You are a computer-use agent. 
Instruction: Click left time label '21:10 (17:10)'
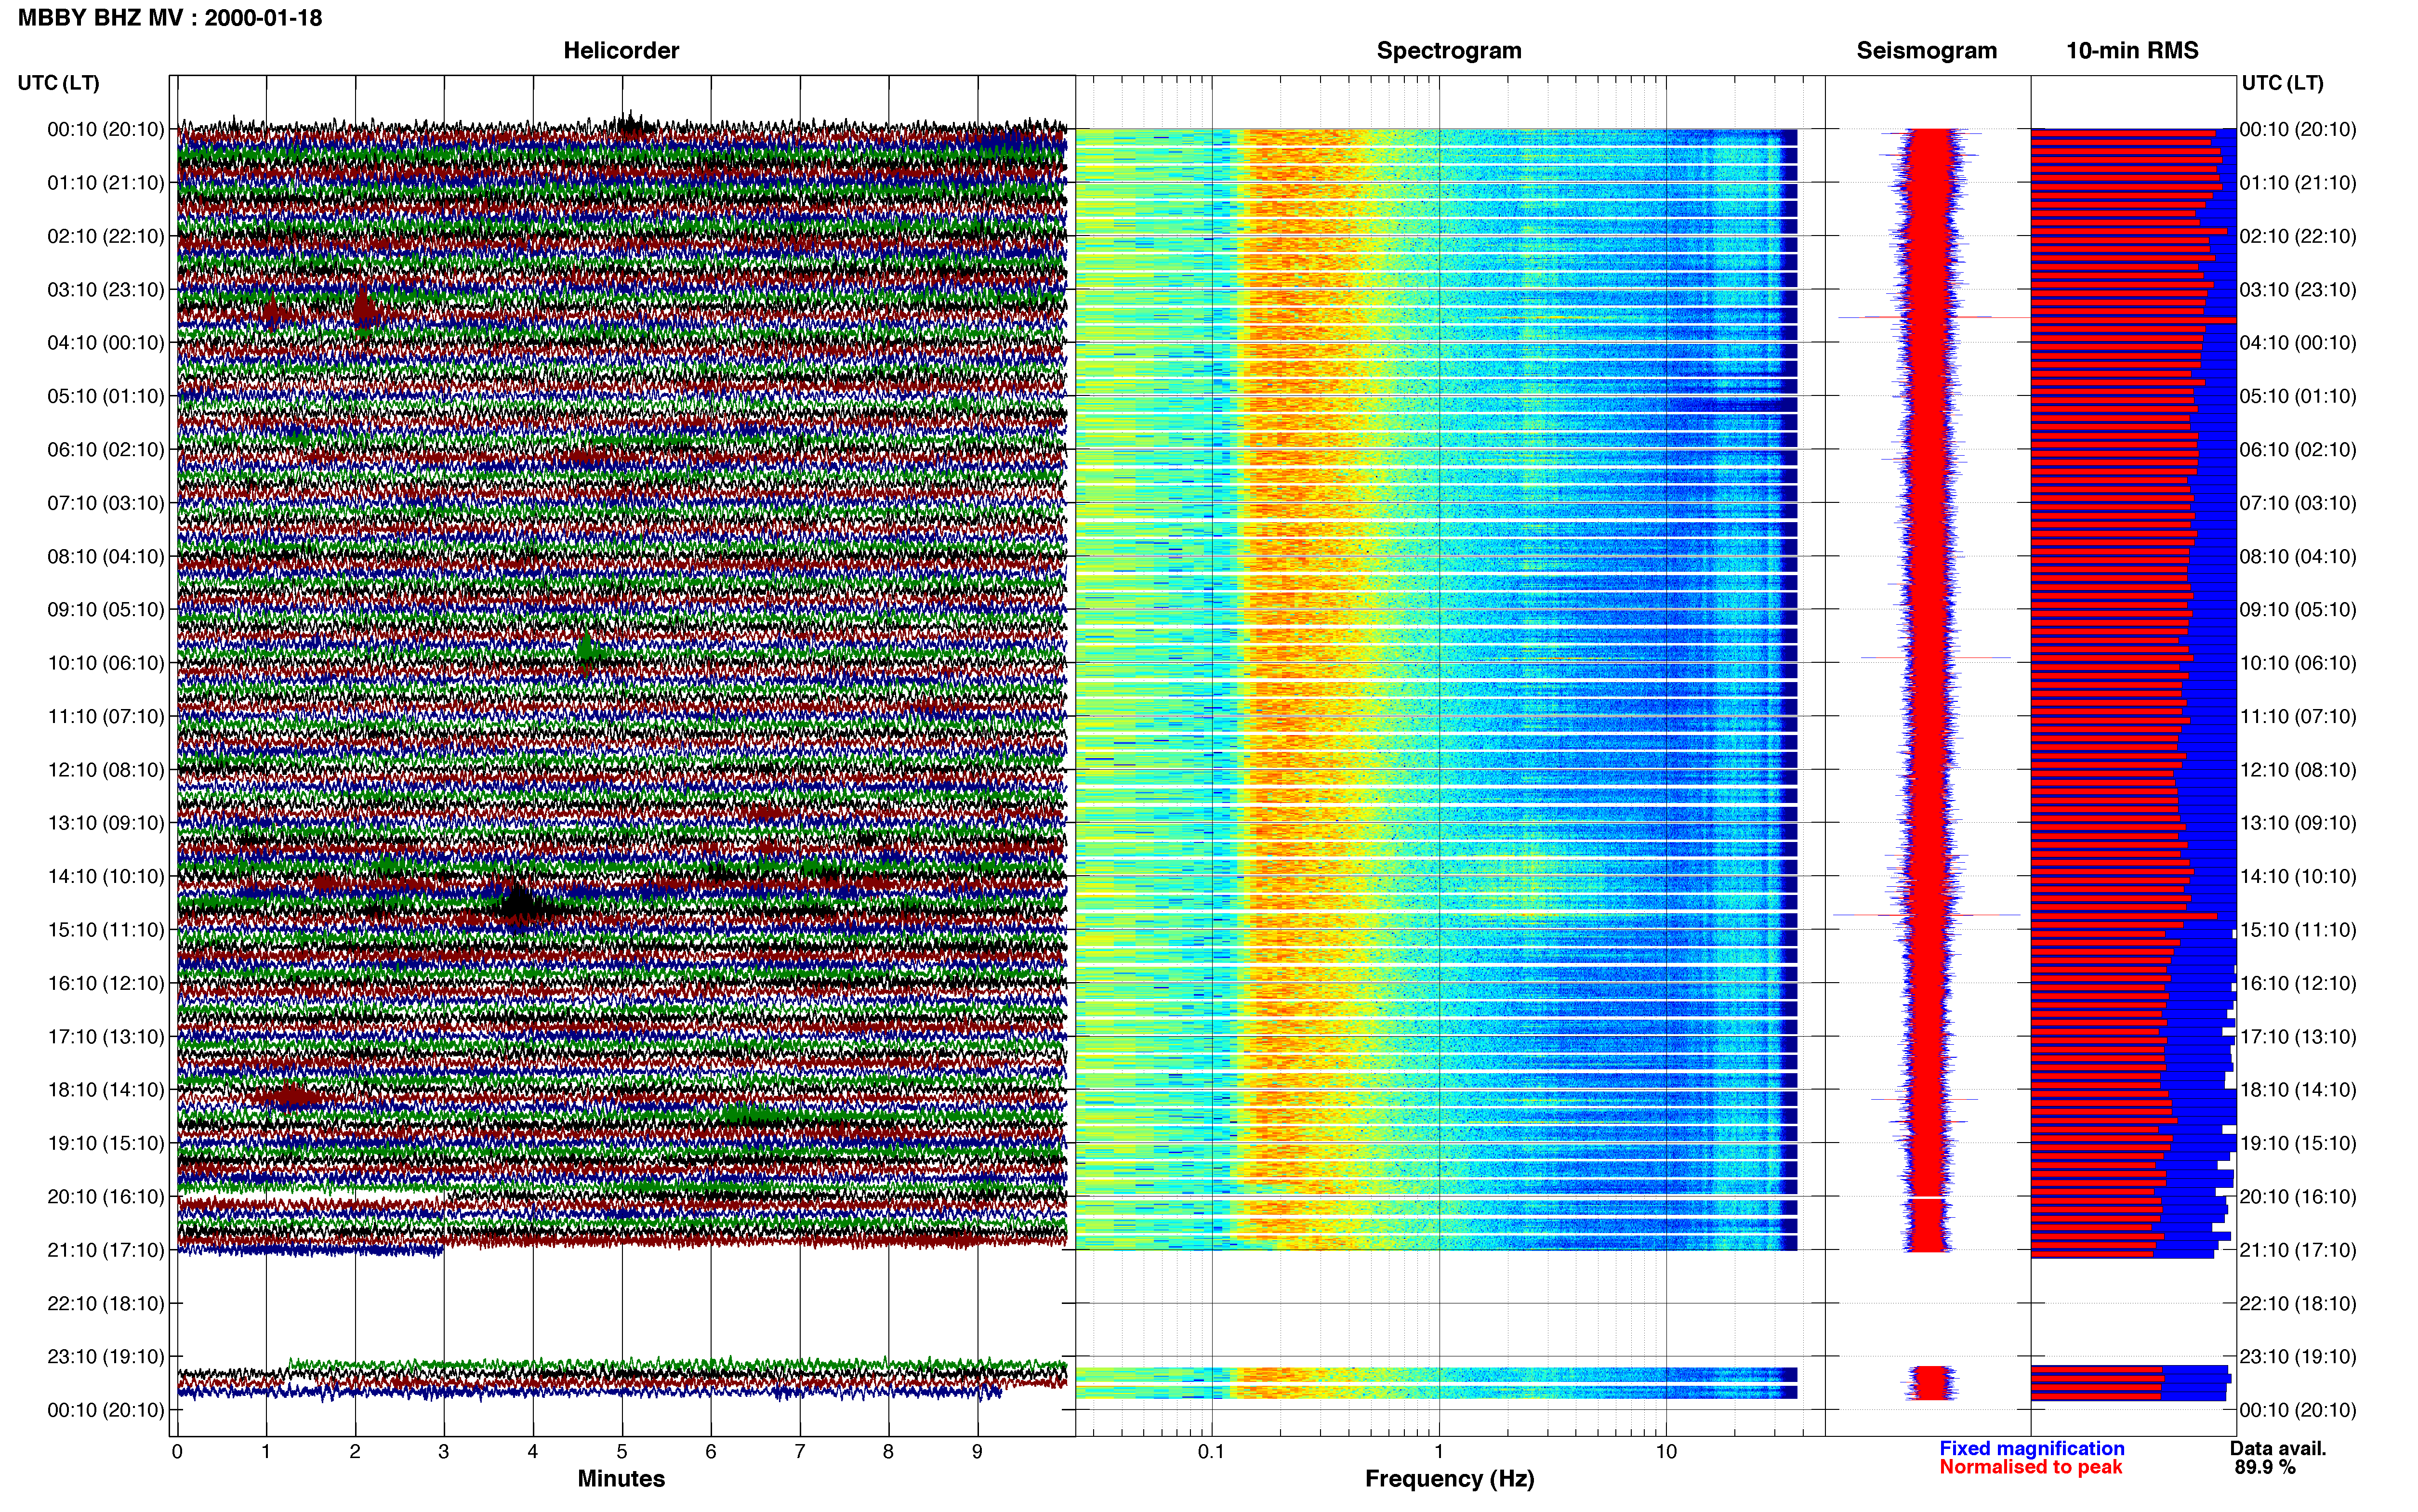pos(106,1250)
